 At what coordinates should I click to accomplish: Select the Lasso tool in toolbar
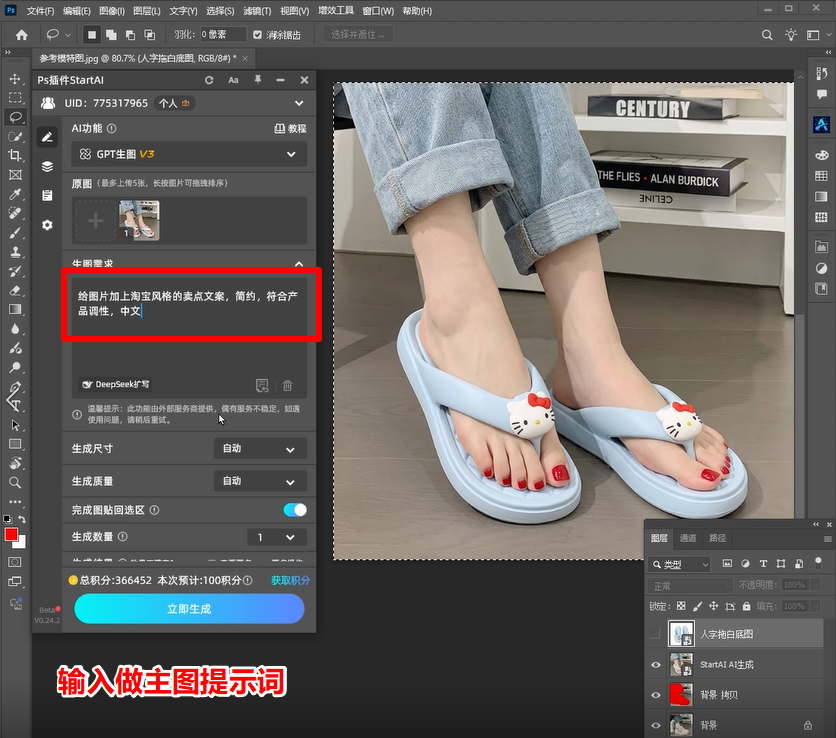click(15, 117)
